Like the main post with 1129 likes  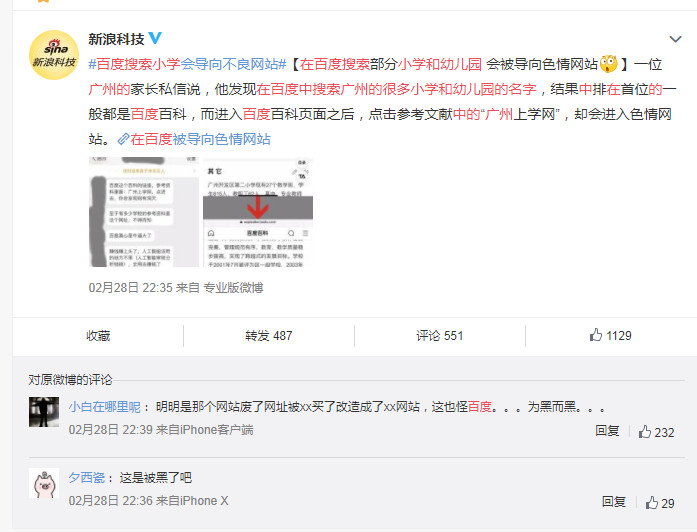coord(610,335)
